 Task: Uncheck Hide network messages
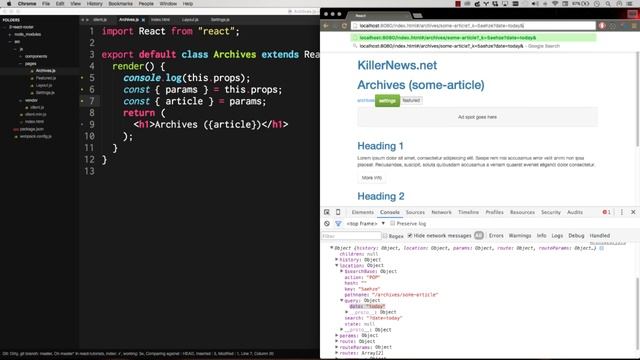(x=410, y=236)
